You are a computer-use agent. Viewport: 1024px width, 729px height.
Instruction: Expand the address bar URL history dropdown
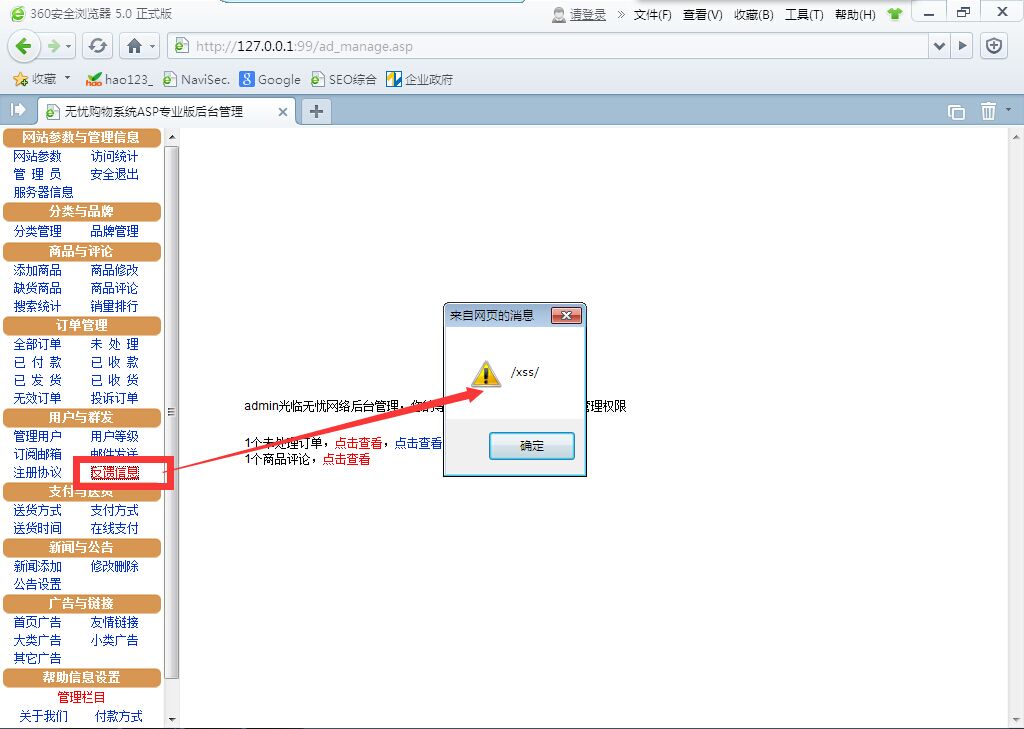[x=939, y=46]
